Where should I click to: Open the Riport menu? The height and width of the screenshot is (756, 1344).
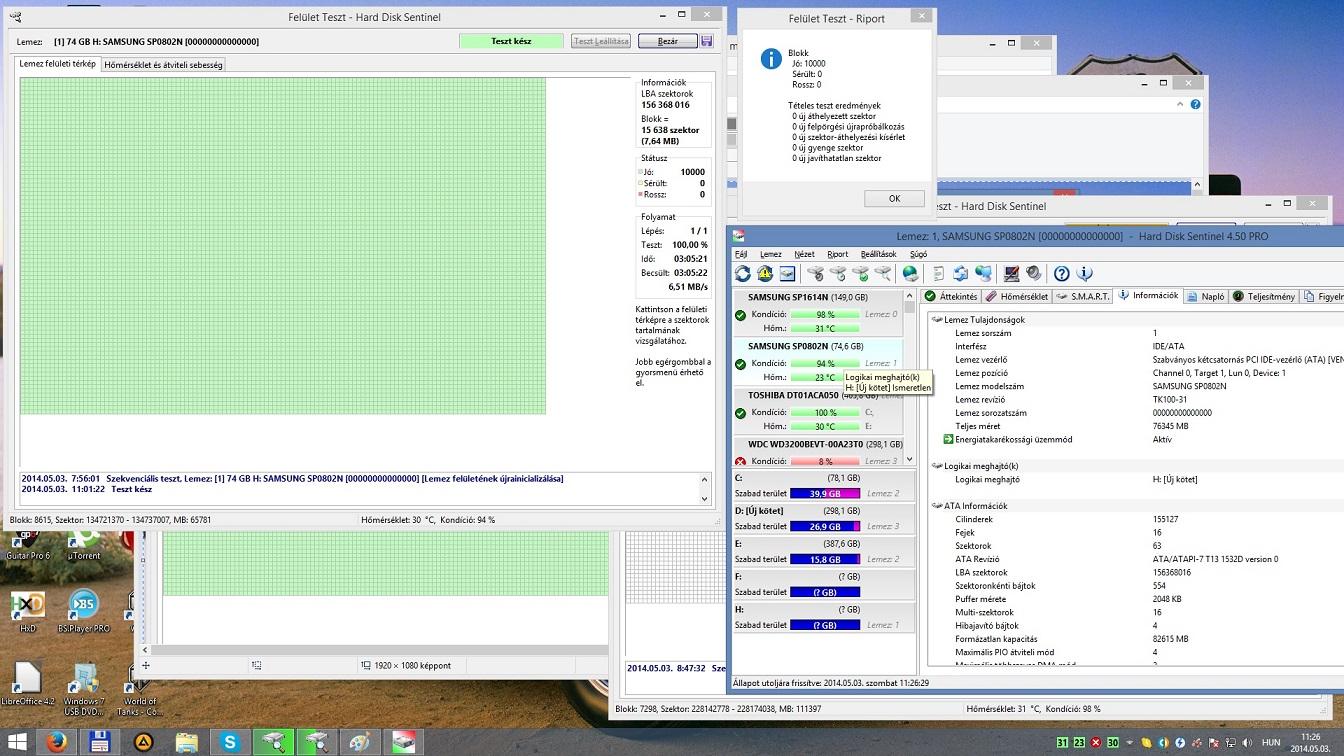(x=838, y=254)
